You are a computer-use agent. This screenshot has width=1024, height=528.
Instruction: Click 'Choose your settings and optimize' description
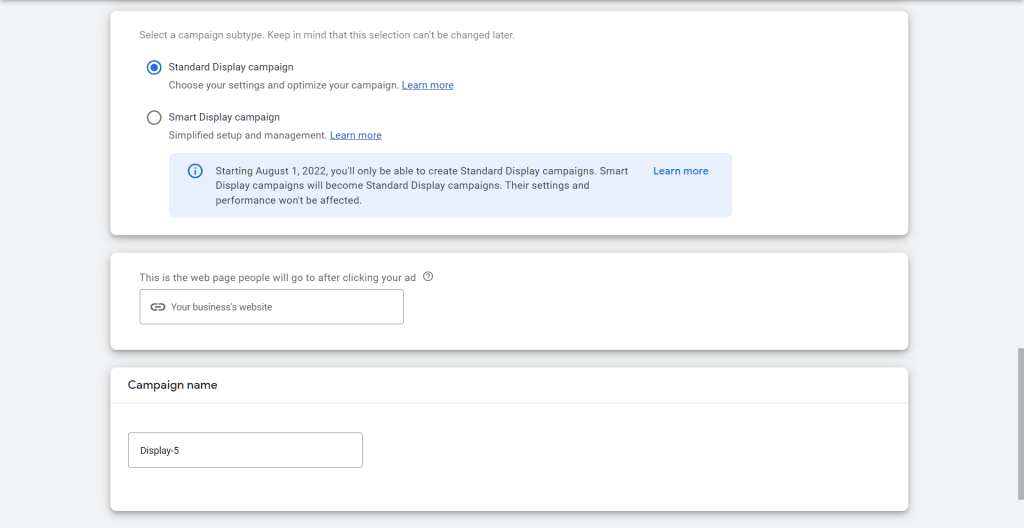coord(283,86)
